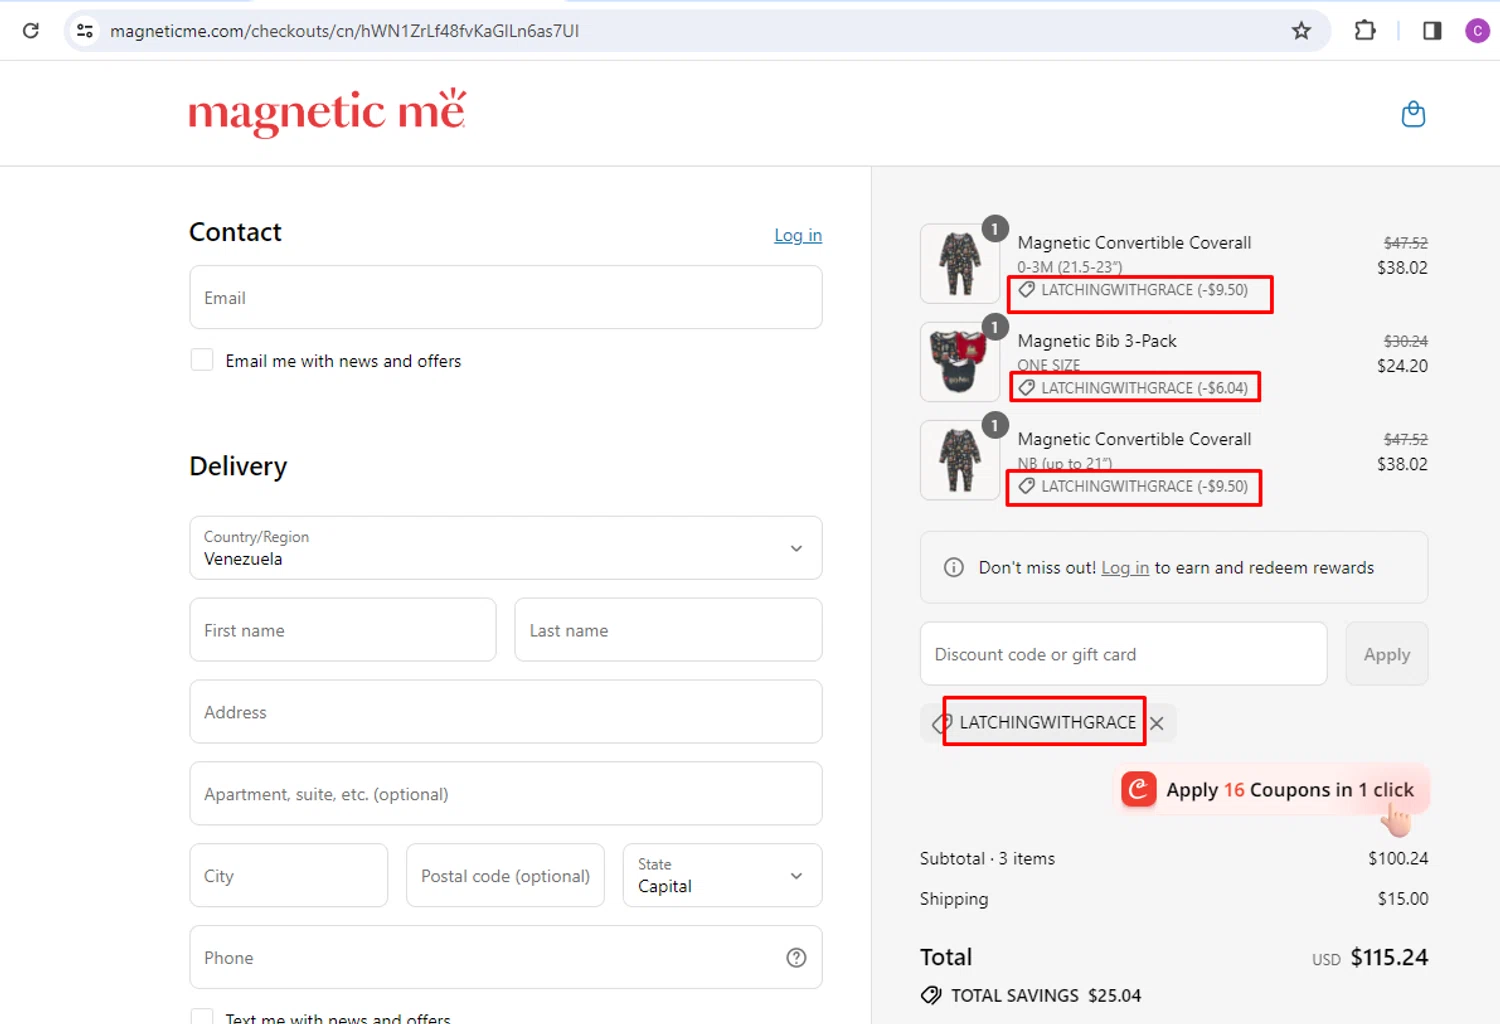Click the Magnetic Bib 3-Pack title
The width and height of the screenshot is (1500, 1024).
(x=1097, y=341)
